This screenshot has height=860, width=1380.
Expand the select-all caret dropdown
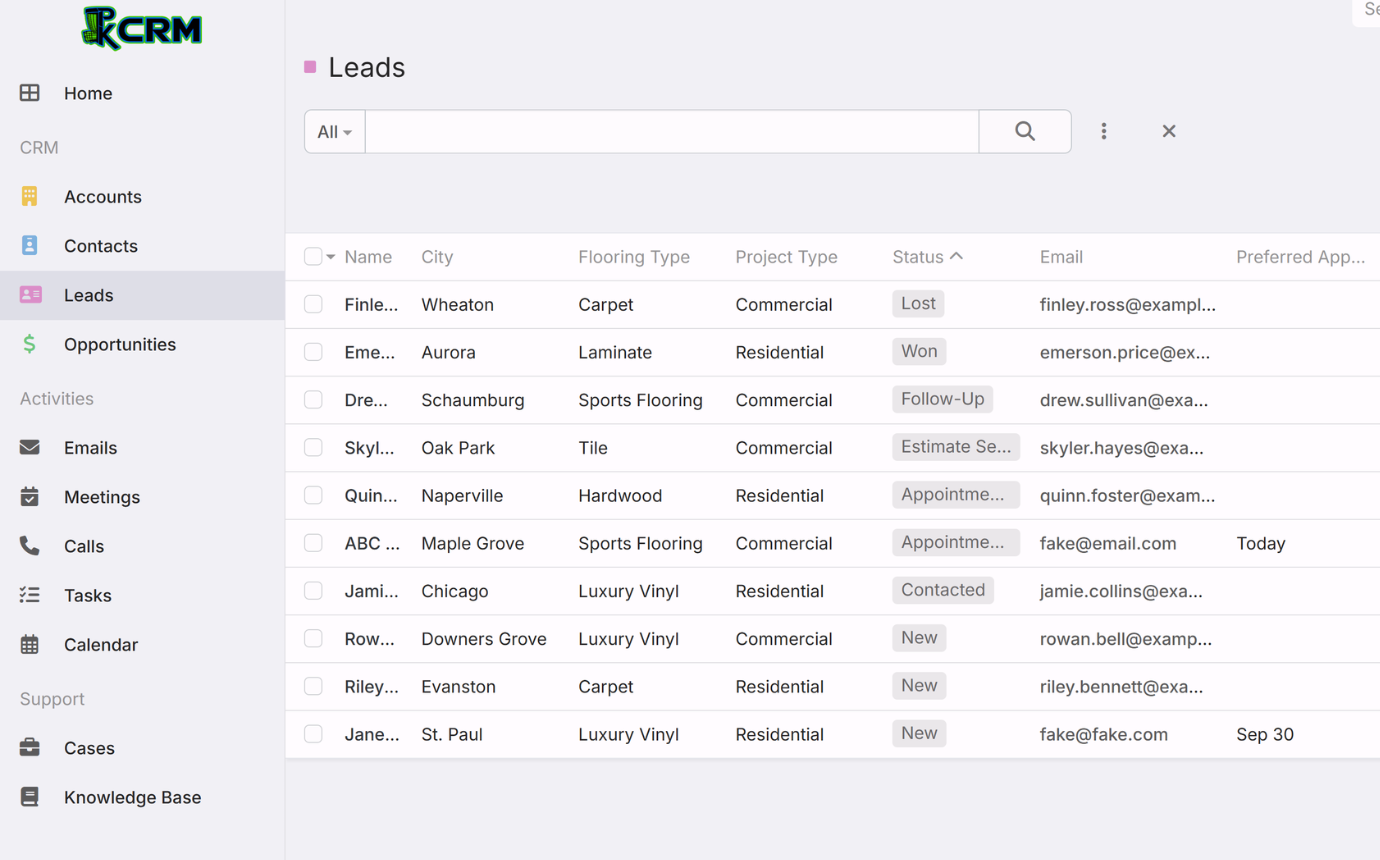point(331,257)
